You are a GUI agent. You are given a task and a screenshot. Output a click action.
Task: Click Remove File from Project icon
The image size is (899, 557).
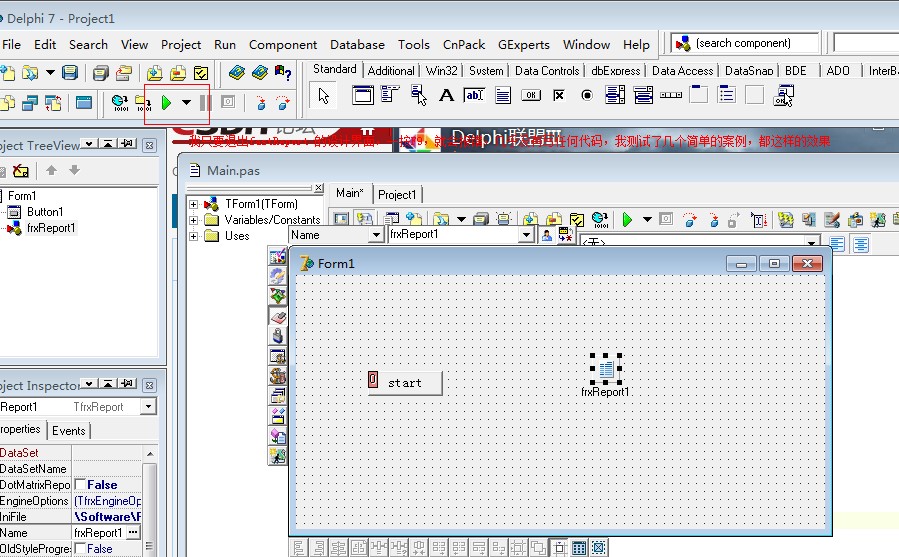pos(178,73)
